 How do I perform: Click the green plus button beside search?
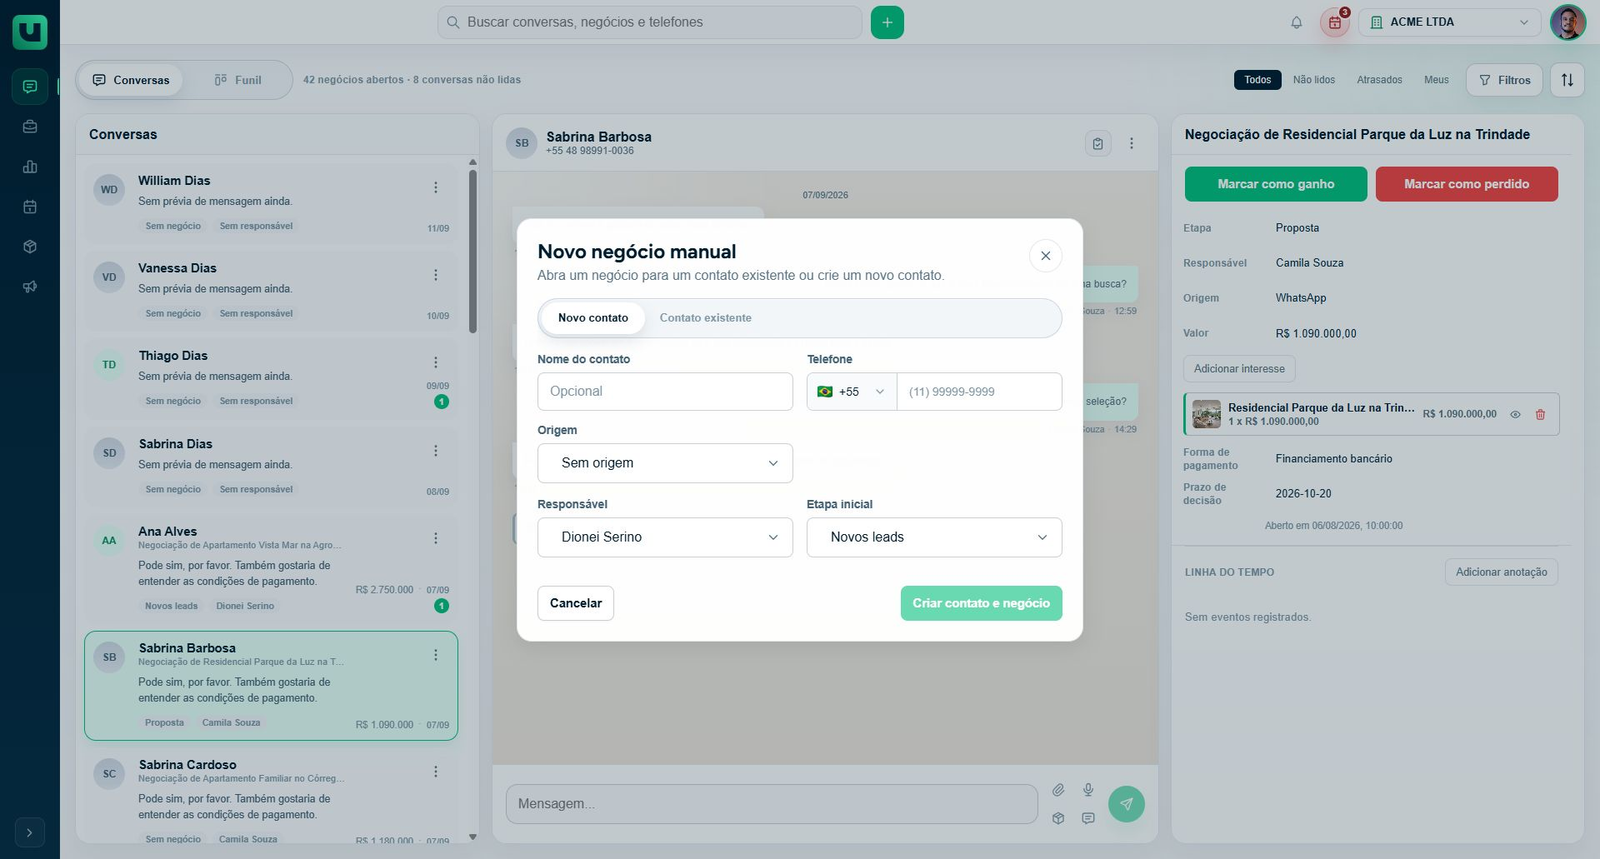[x=887, y=22]
